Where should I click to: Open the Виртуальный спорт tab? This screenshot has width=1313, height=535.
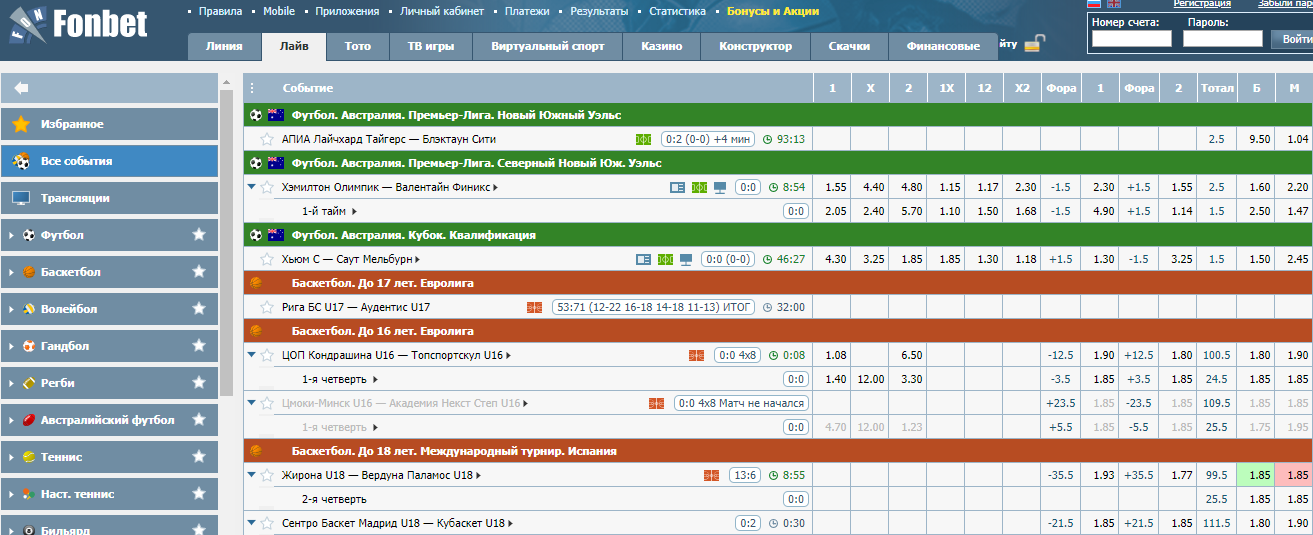click(546, 46)
